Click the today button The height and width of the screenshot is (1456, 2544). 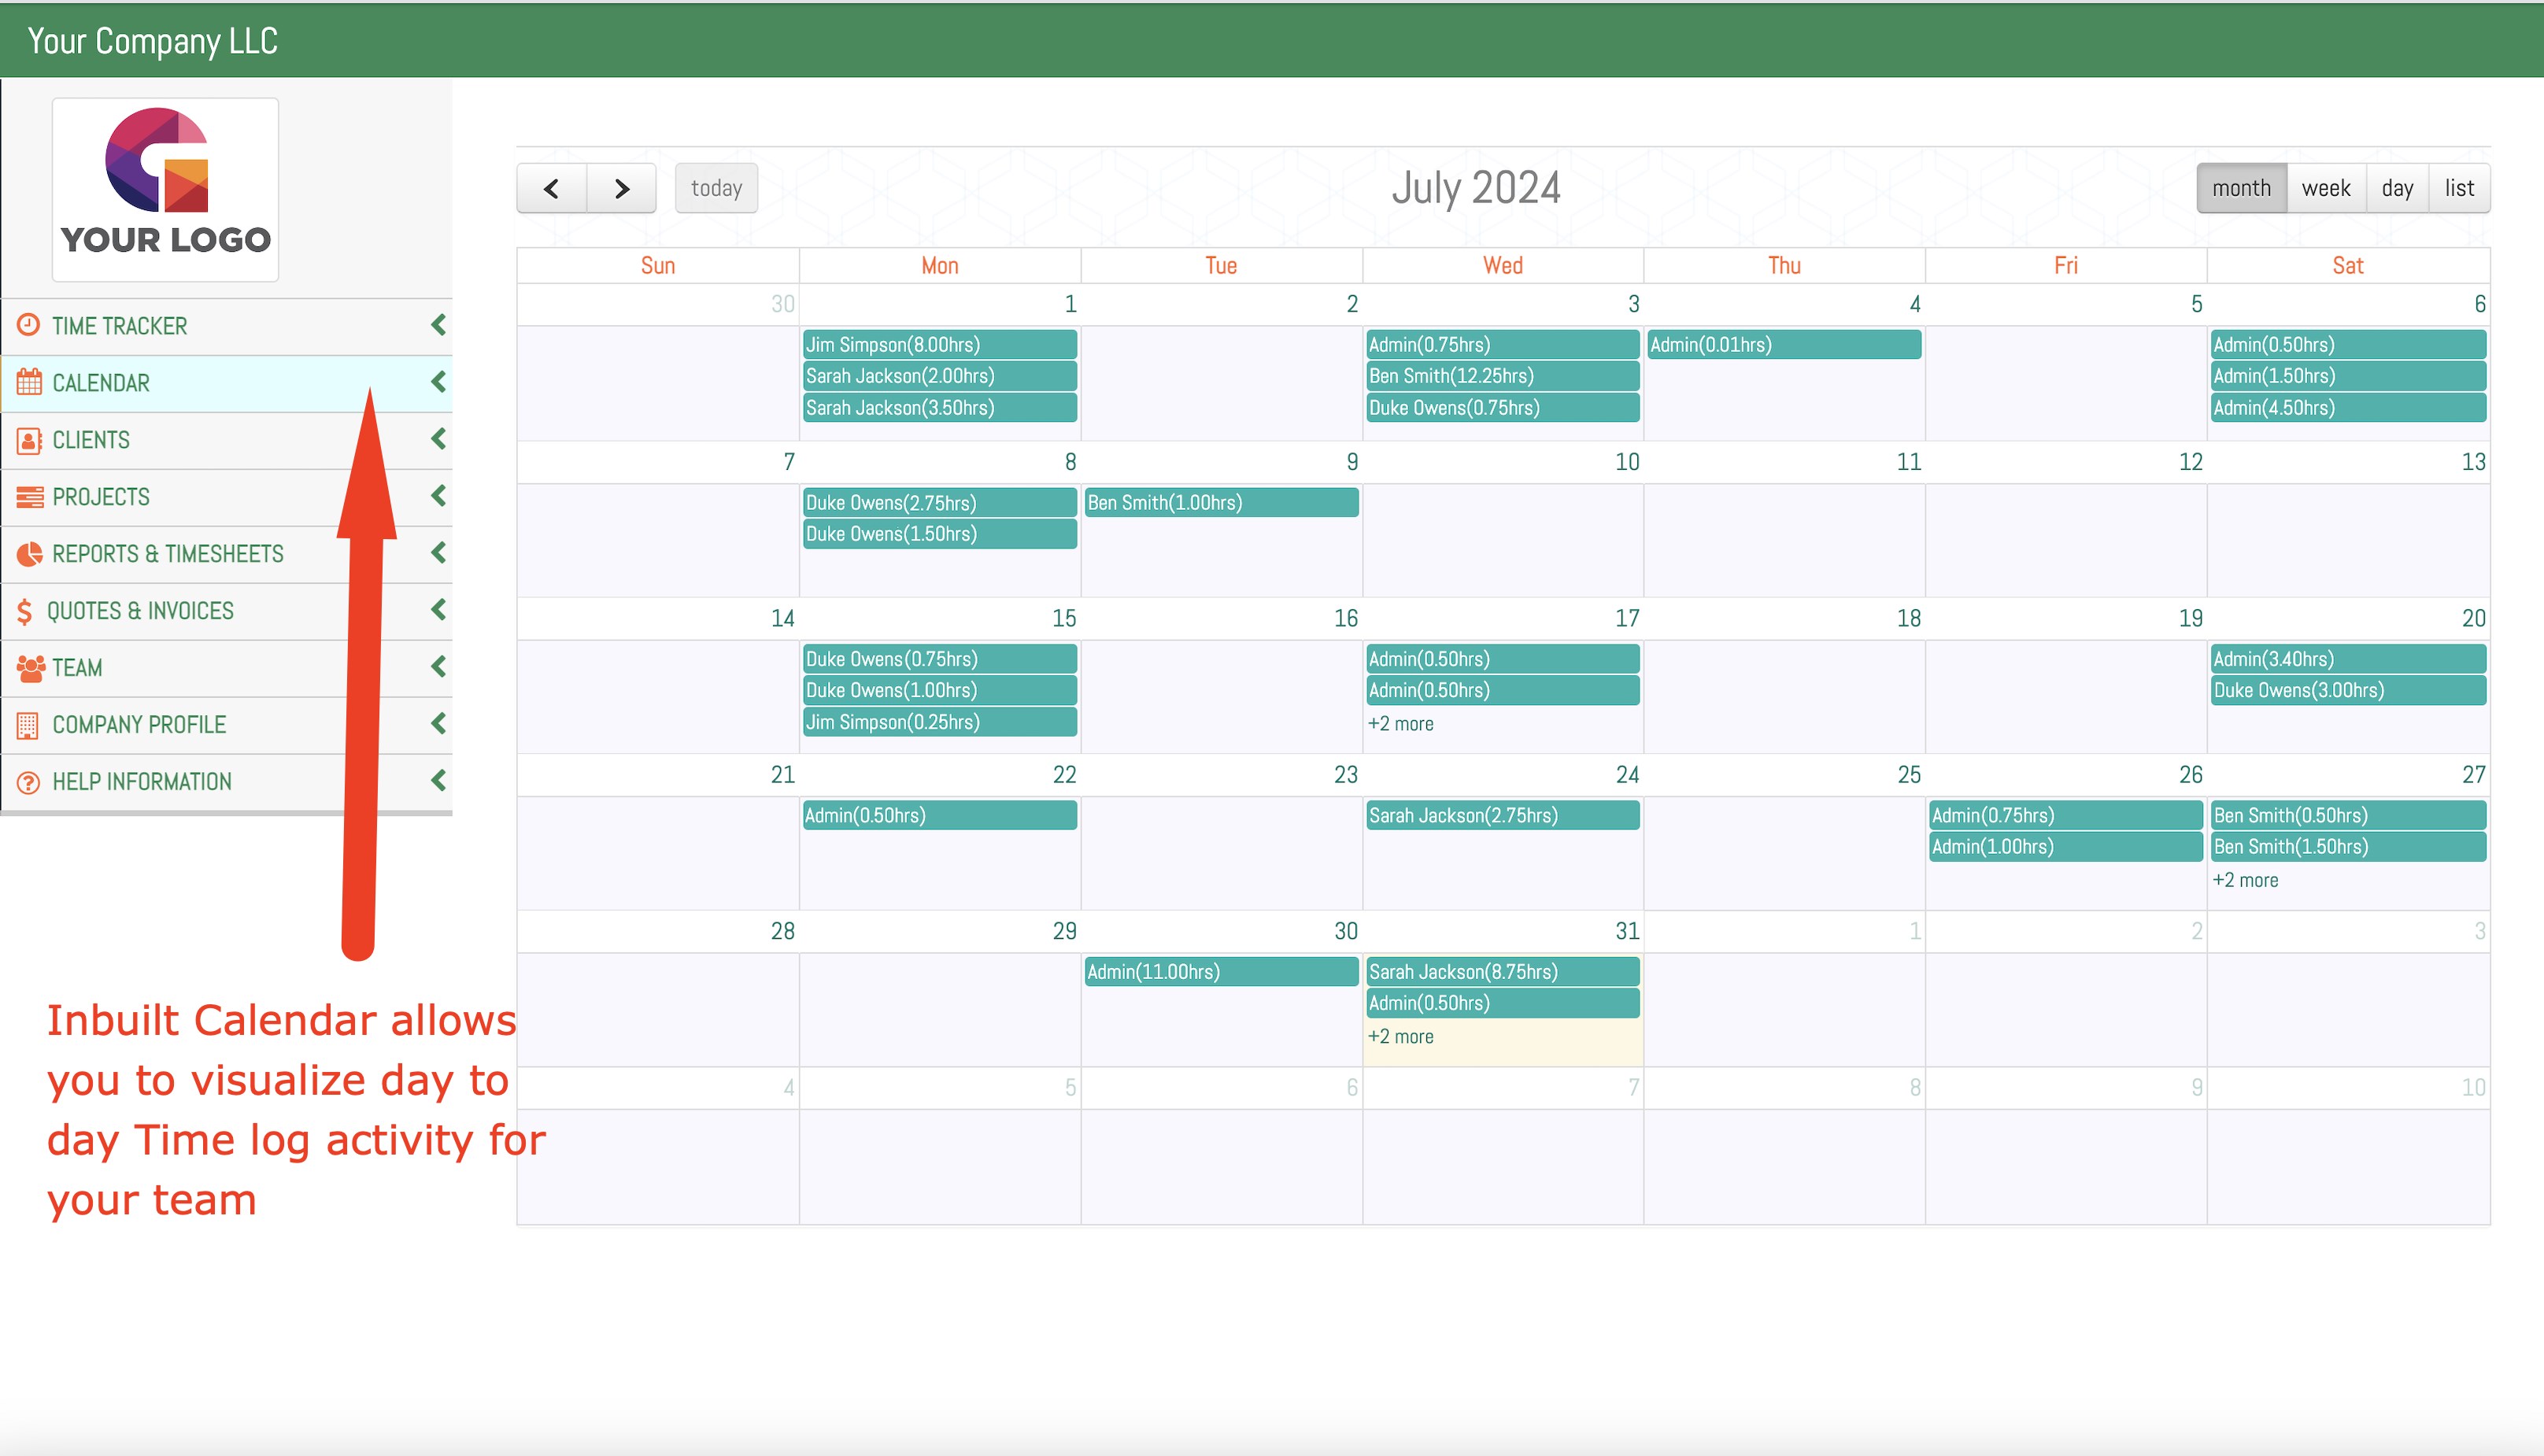[716, 188]
